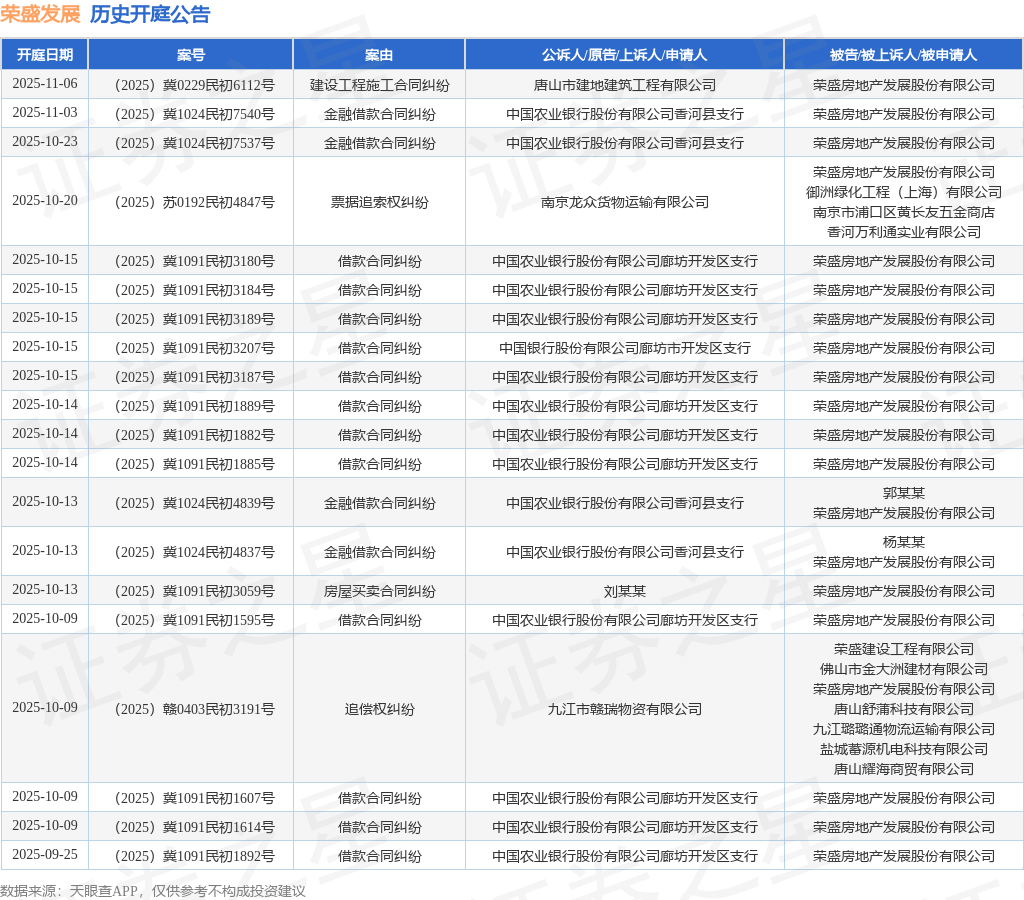1024x900 pixels.
Task: Click the 公诉人/原告/上诉人/申请人 column header
Action: coord(624,55)
